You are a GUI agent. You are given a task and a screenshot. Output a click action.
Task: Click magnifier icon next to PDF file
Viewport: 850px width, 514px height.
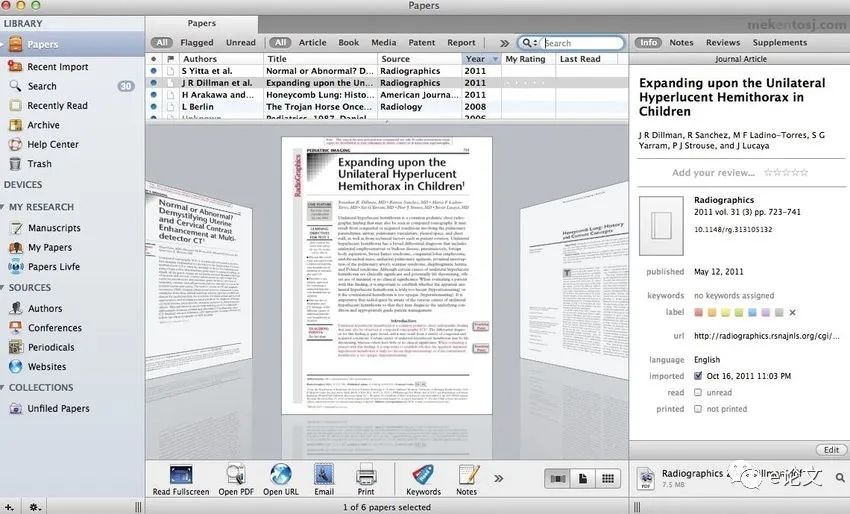pos(840,478)
